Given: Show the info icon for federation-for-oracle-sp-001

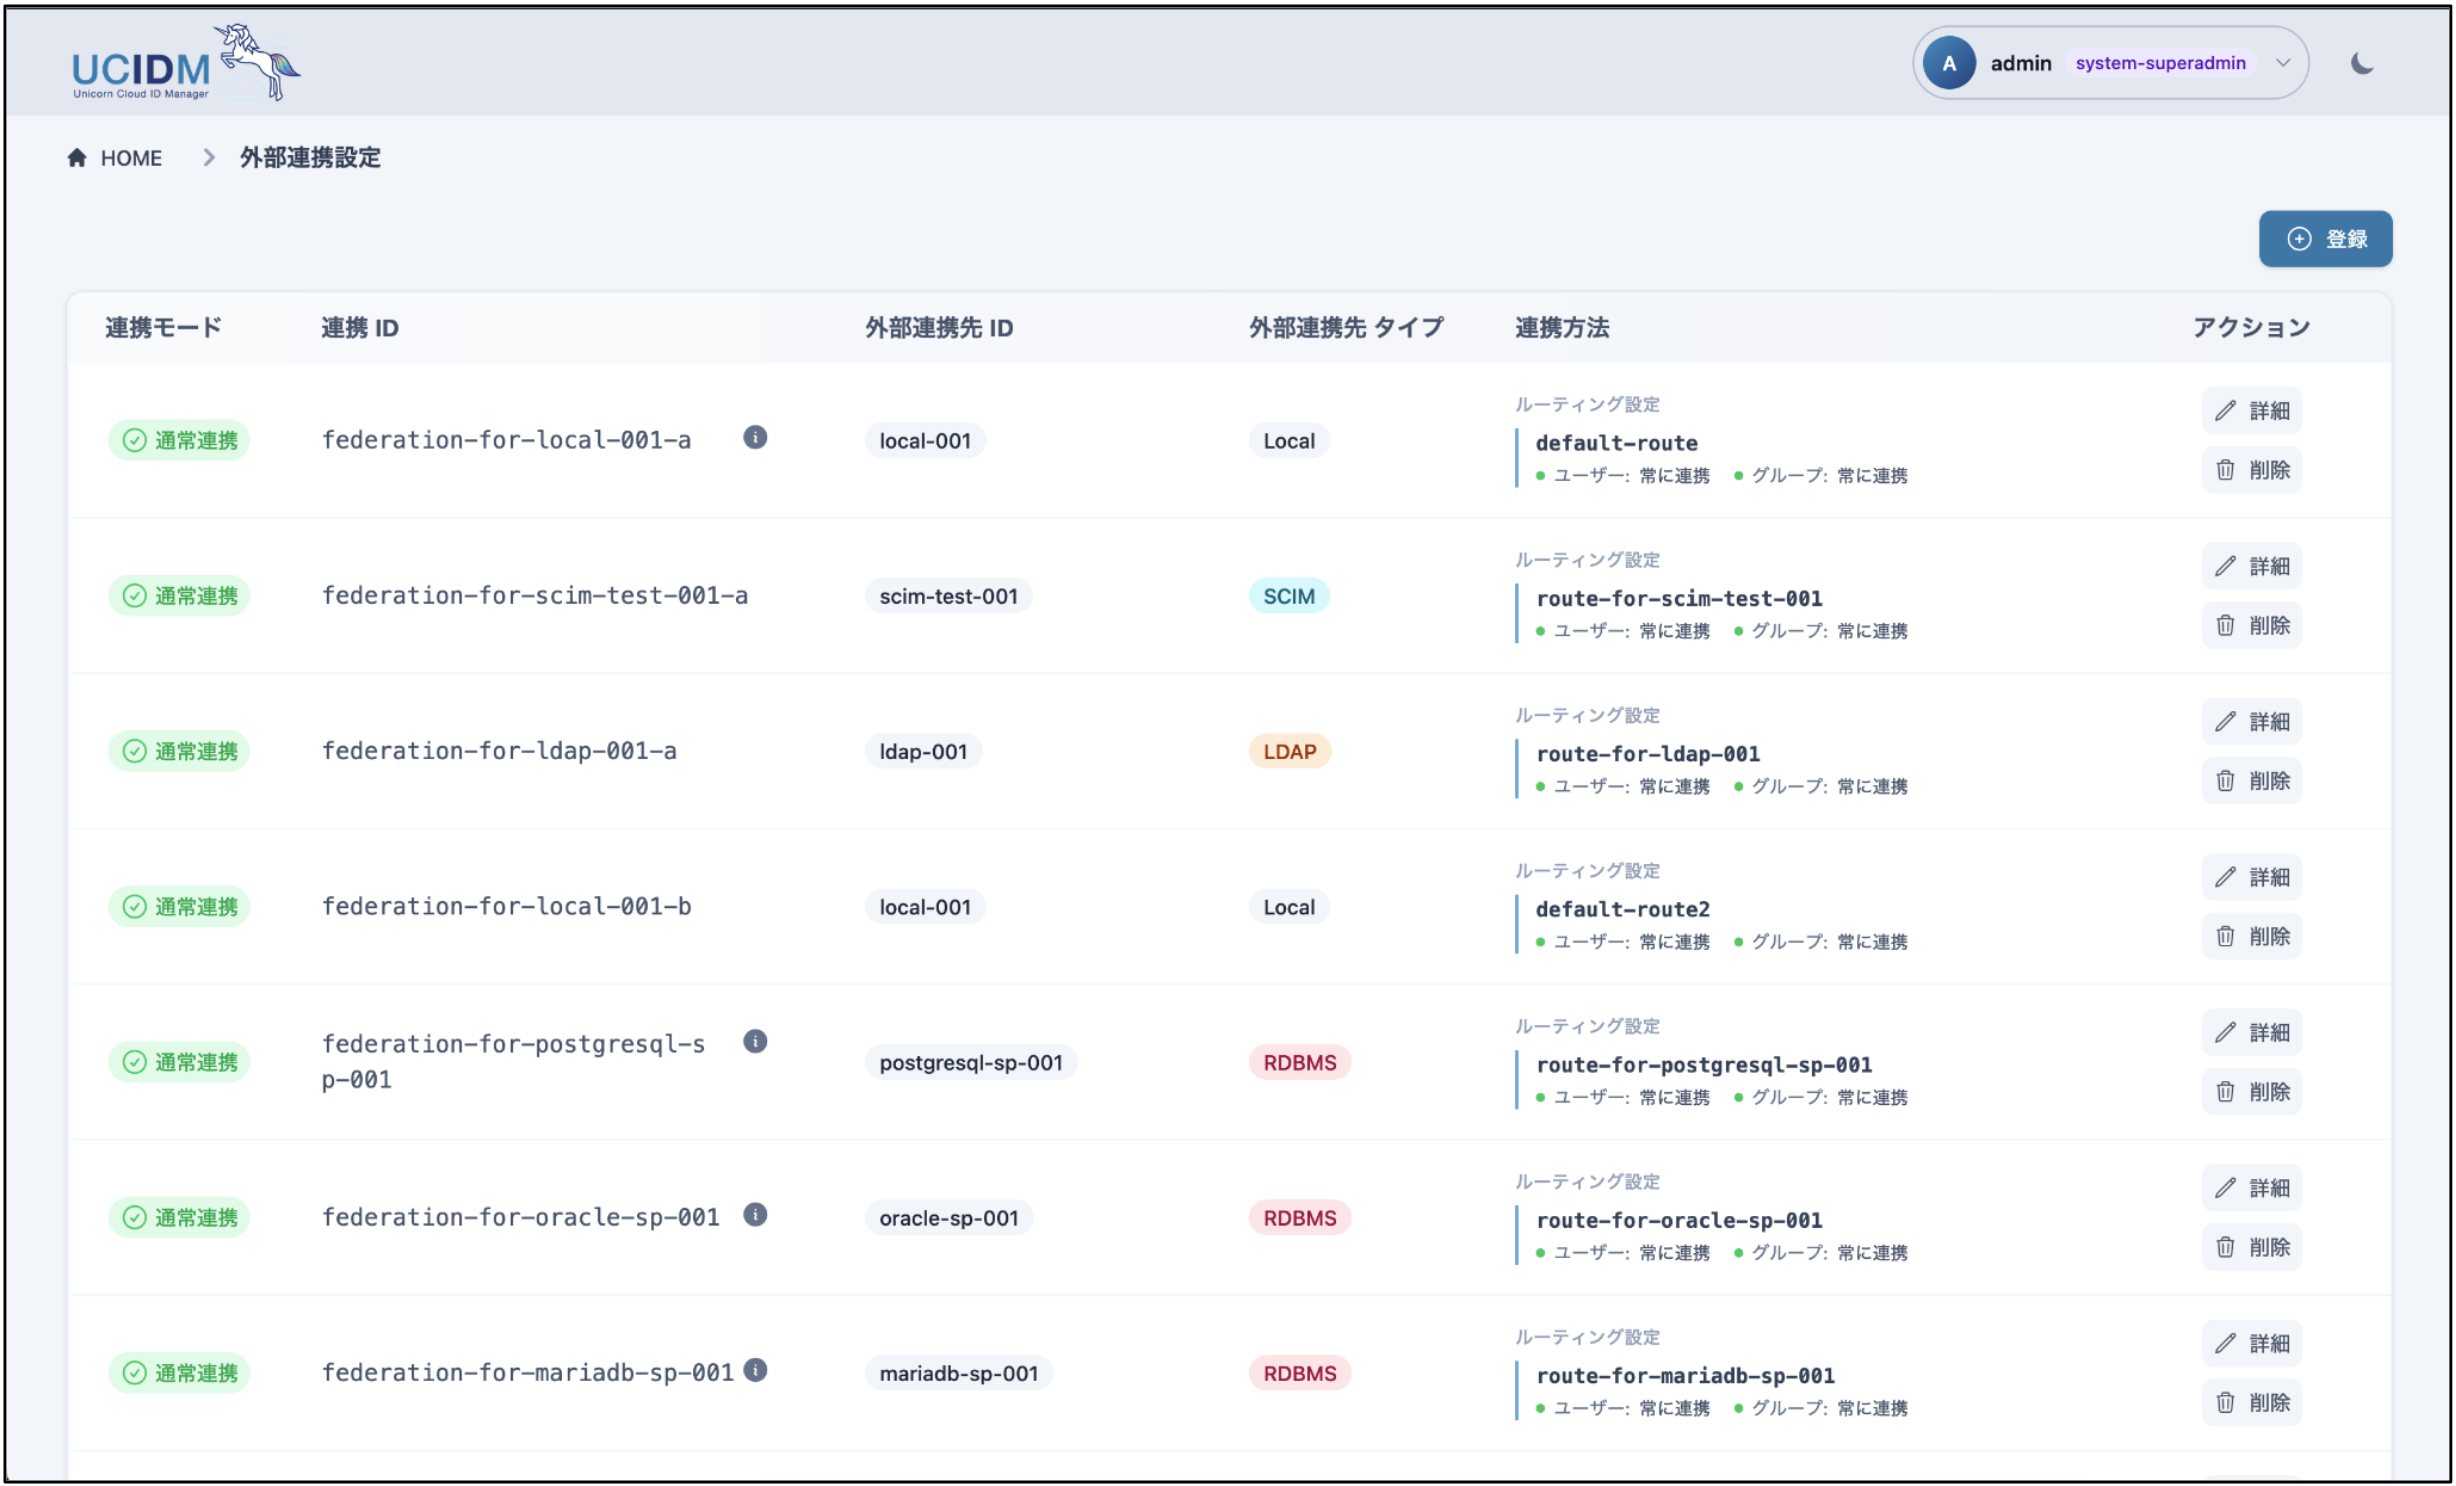Looking at the screenshot, I should point(755,1214).
